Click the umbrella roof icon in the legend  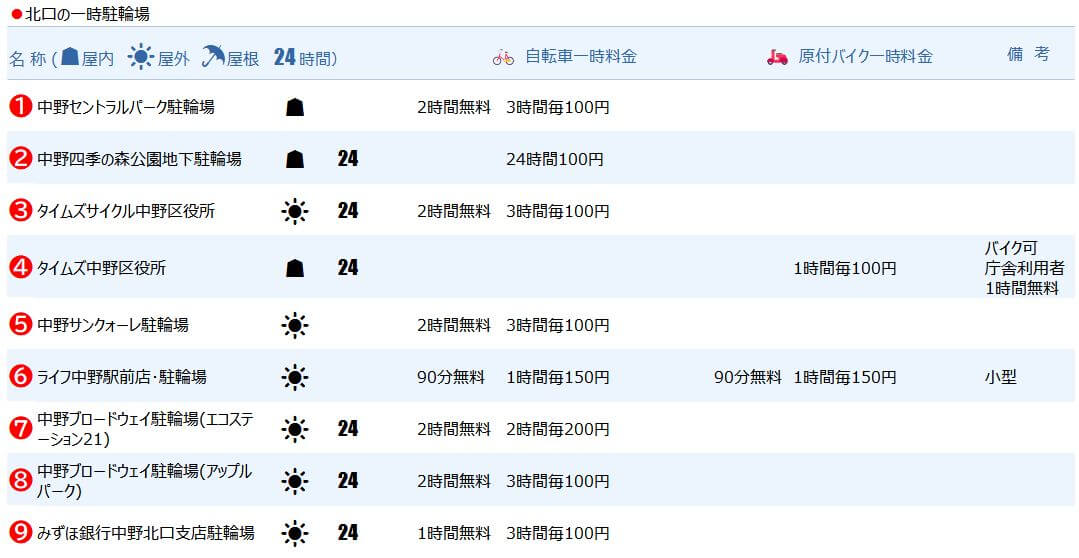(x=212, y=57)
